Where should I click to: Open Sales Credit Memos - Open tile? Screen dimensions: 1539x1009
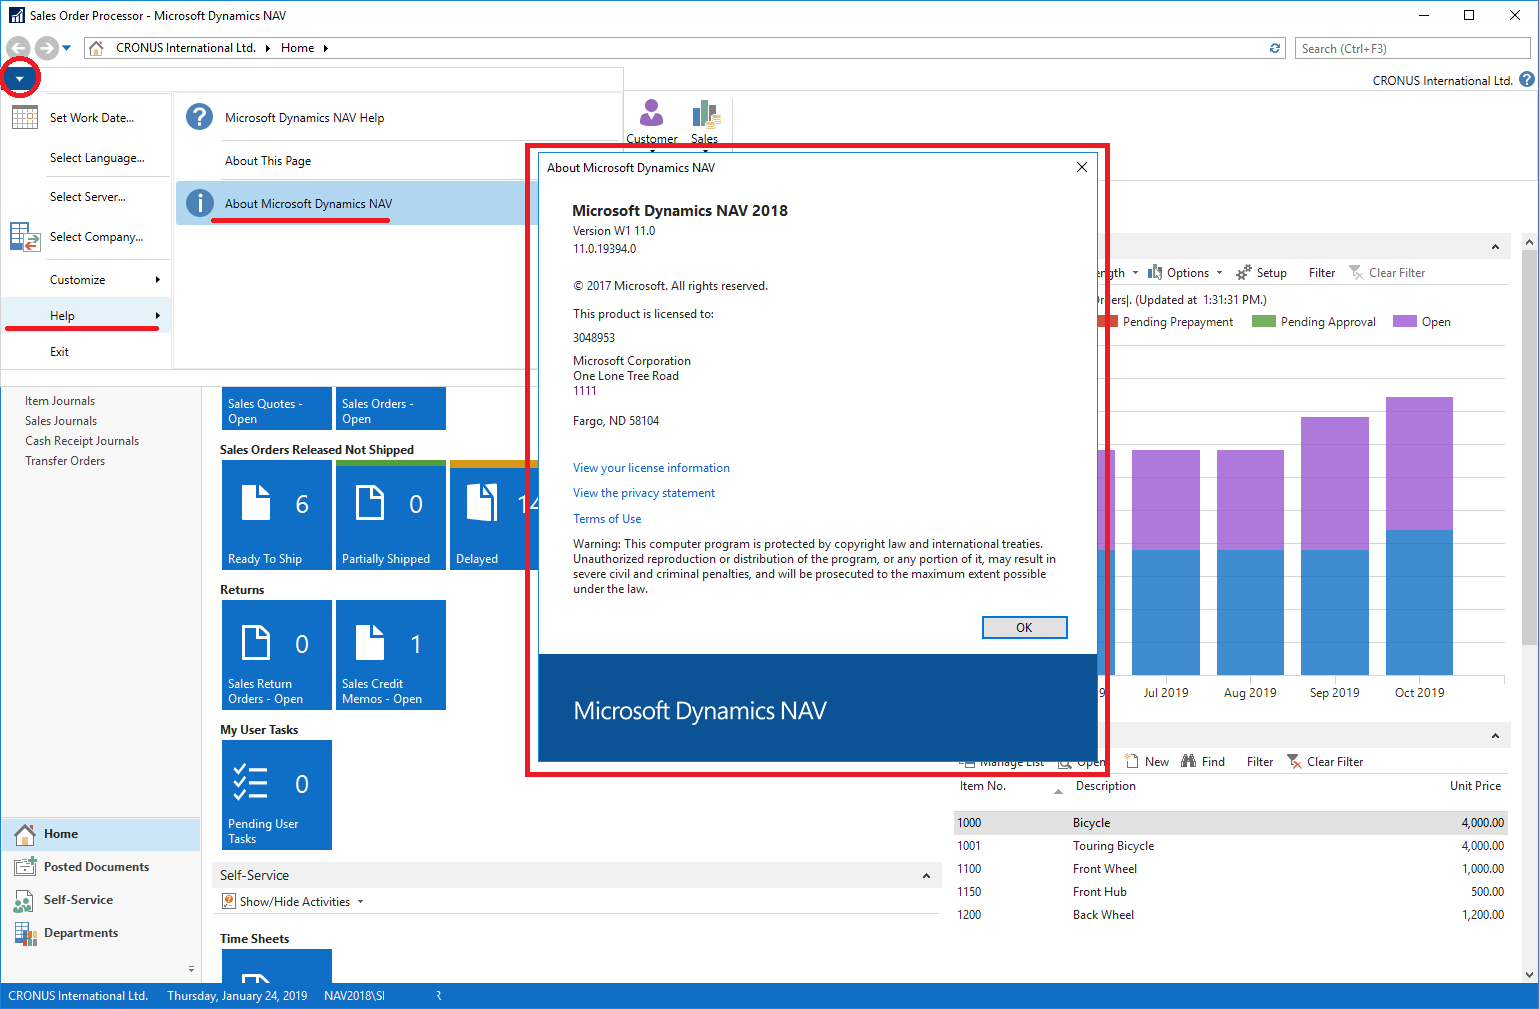tap(390, 655)
